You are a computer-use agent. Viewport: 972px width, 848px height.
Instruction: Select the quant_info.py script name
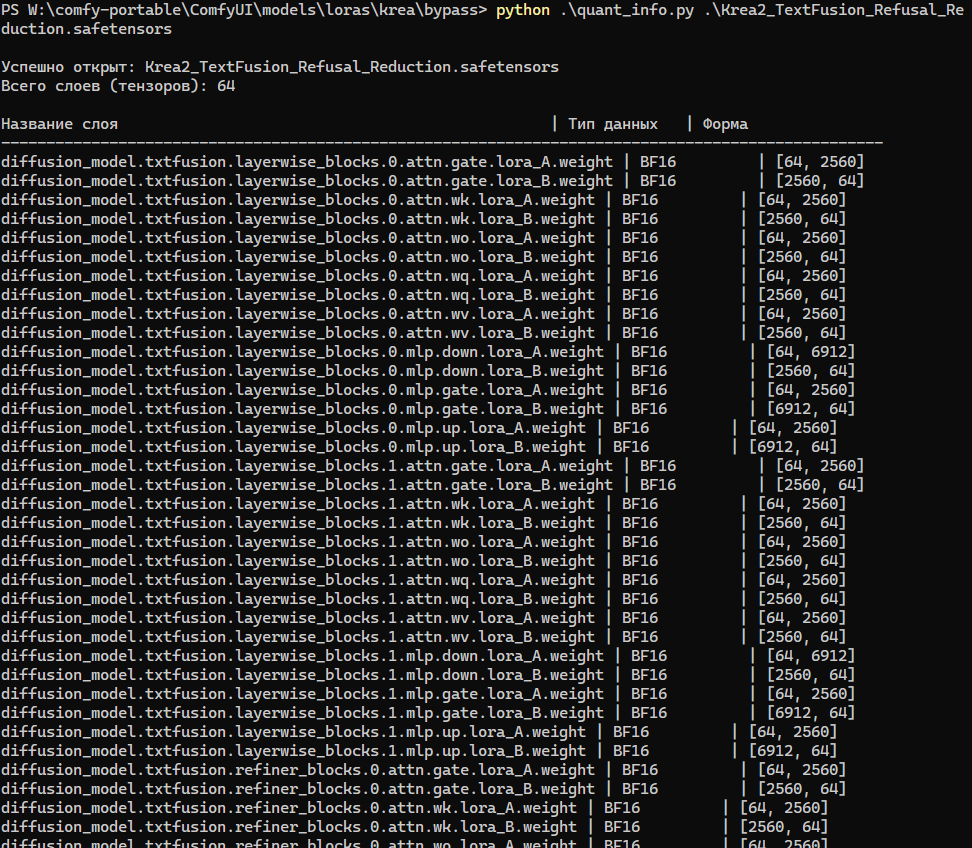(627, 11)
